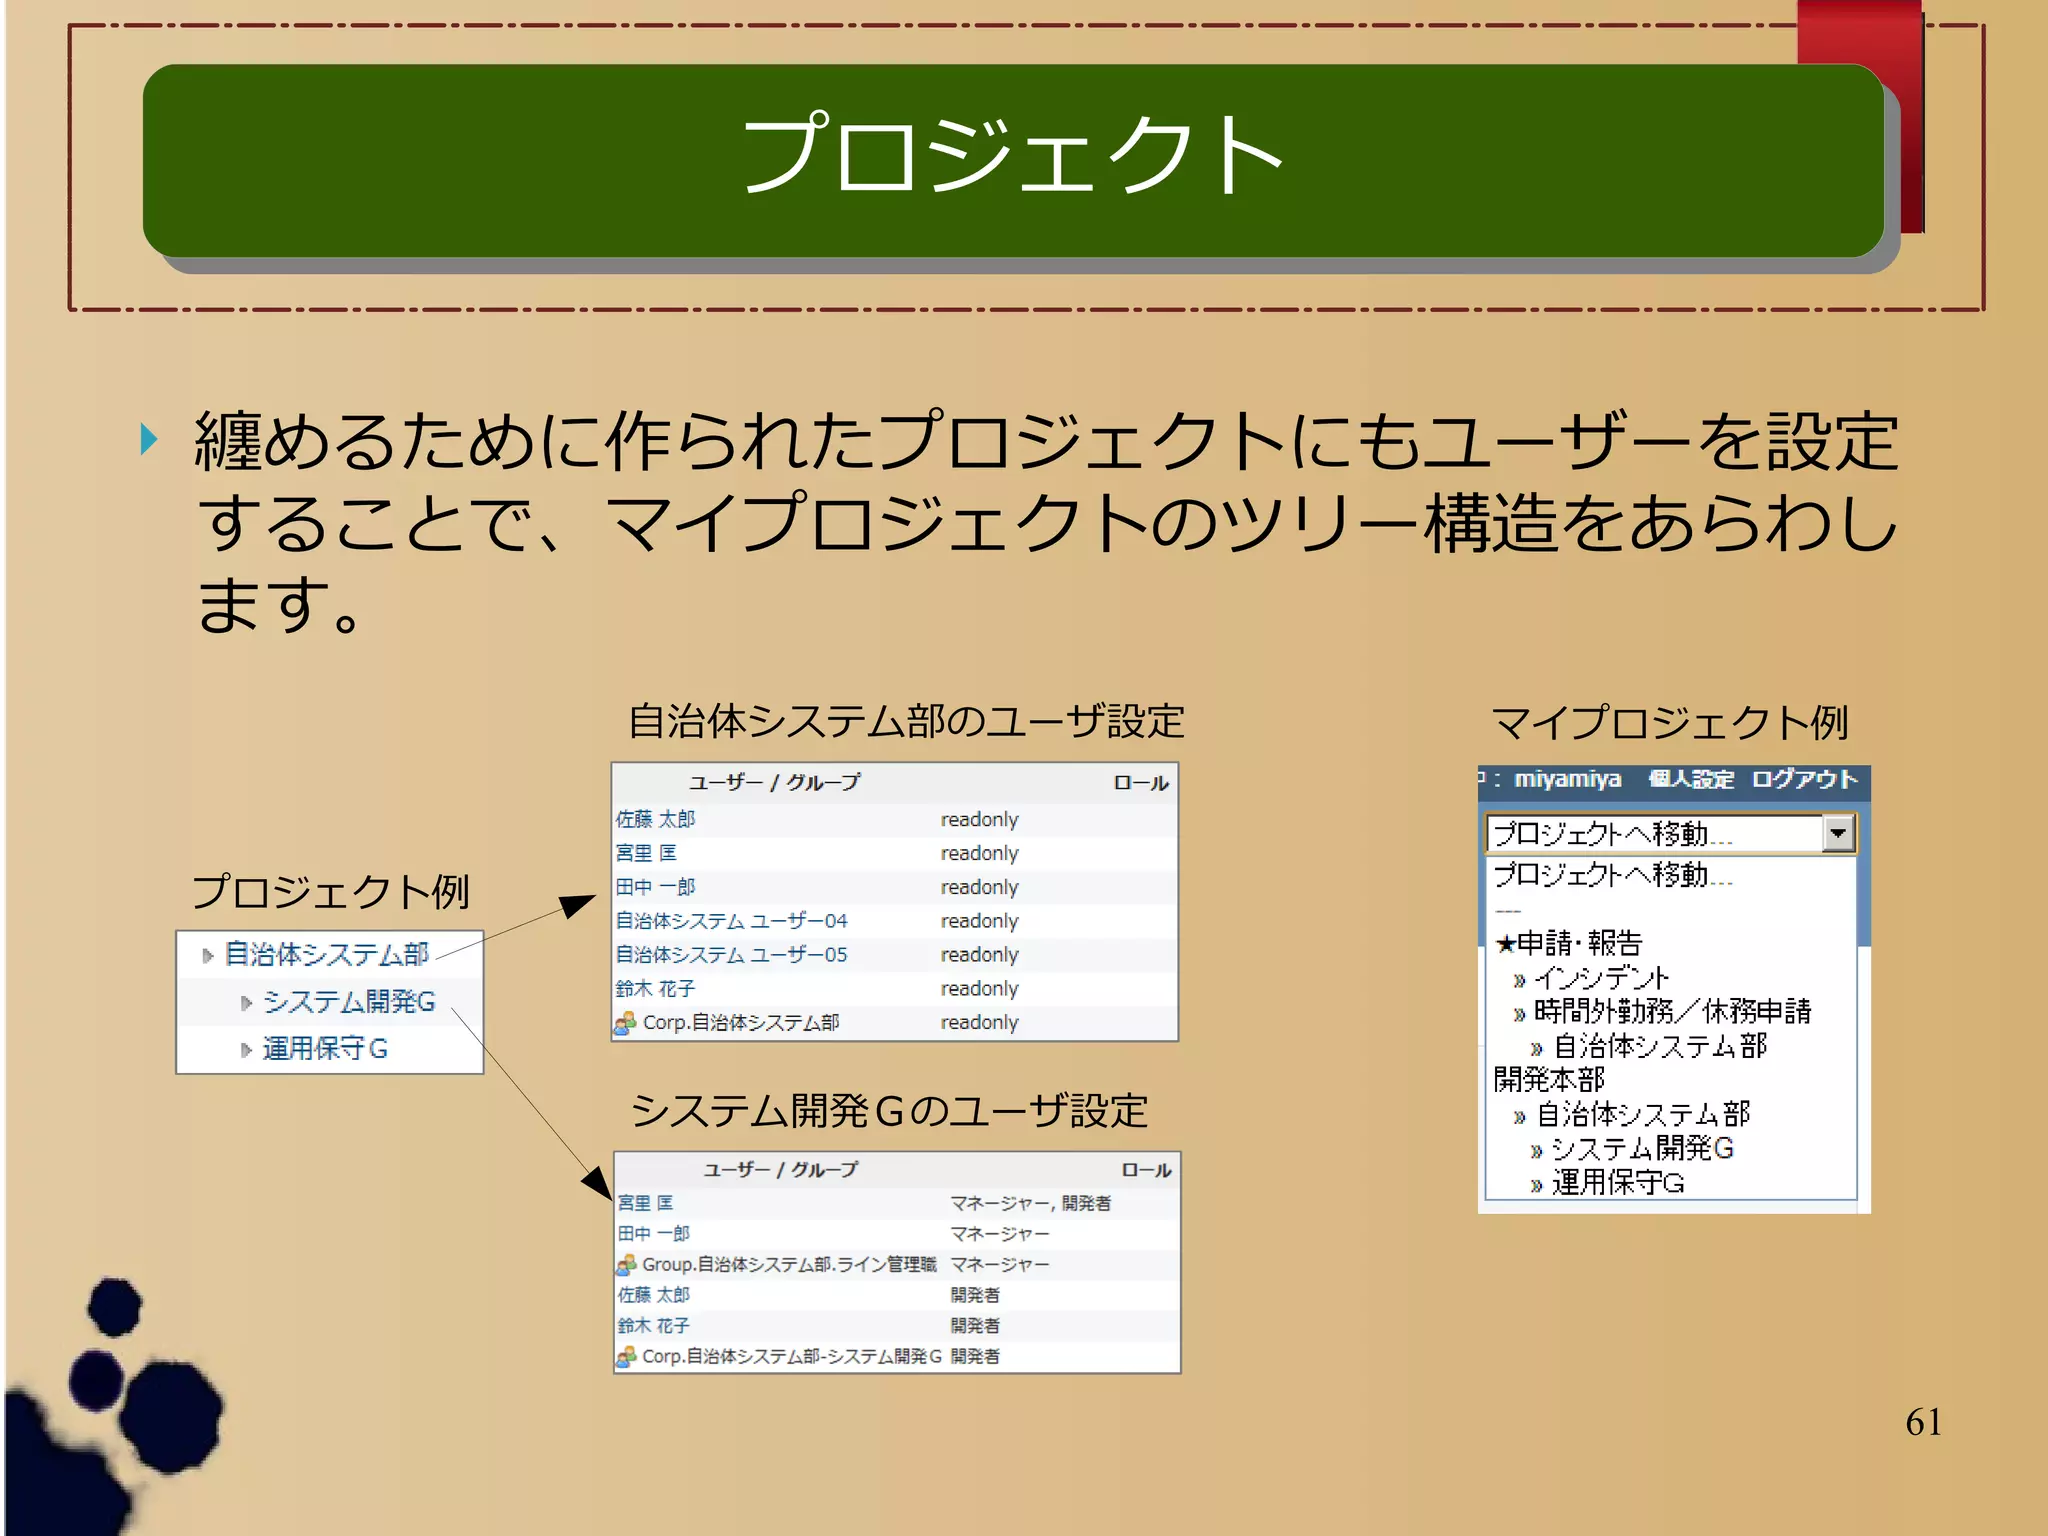The height and width of the screenshot is (1536, 2048).
Task: Click the miyamiya user name link
Action: pyautogui.click(x=1567, y=779)
